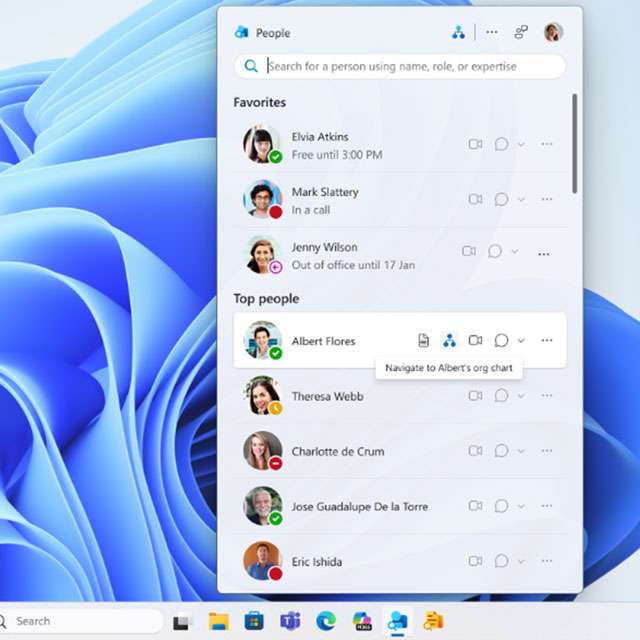640x640 pixels.
Task: Open the switch view icon beside header ellipsis
Action: (520, 32)
